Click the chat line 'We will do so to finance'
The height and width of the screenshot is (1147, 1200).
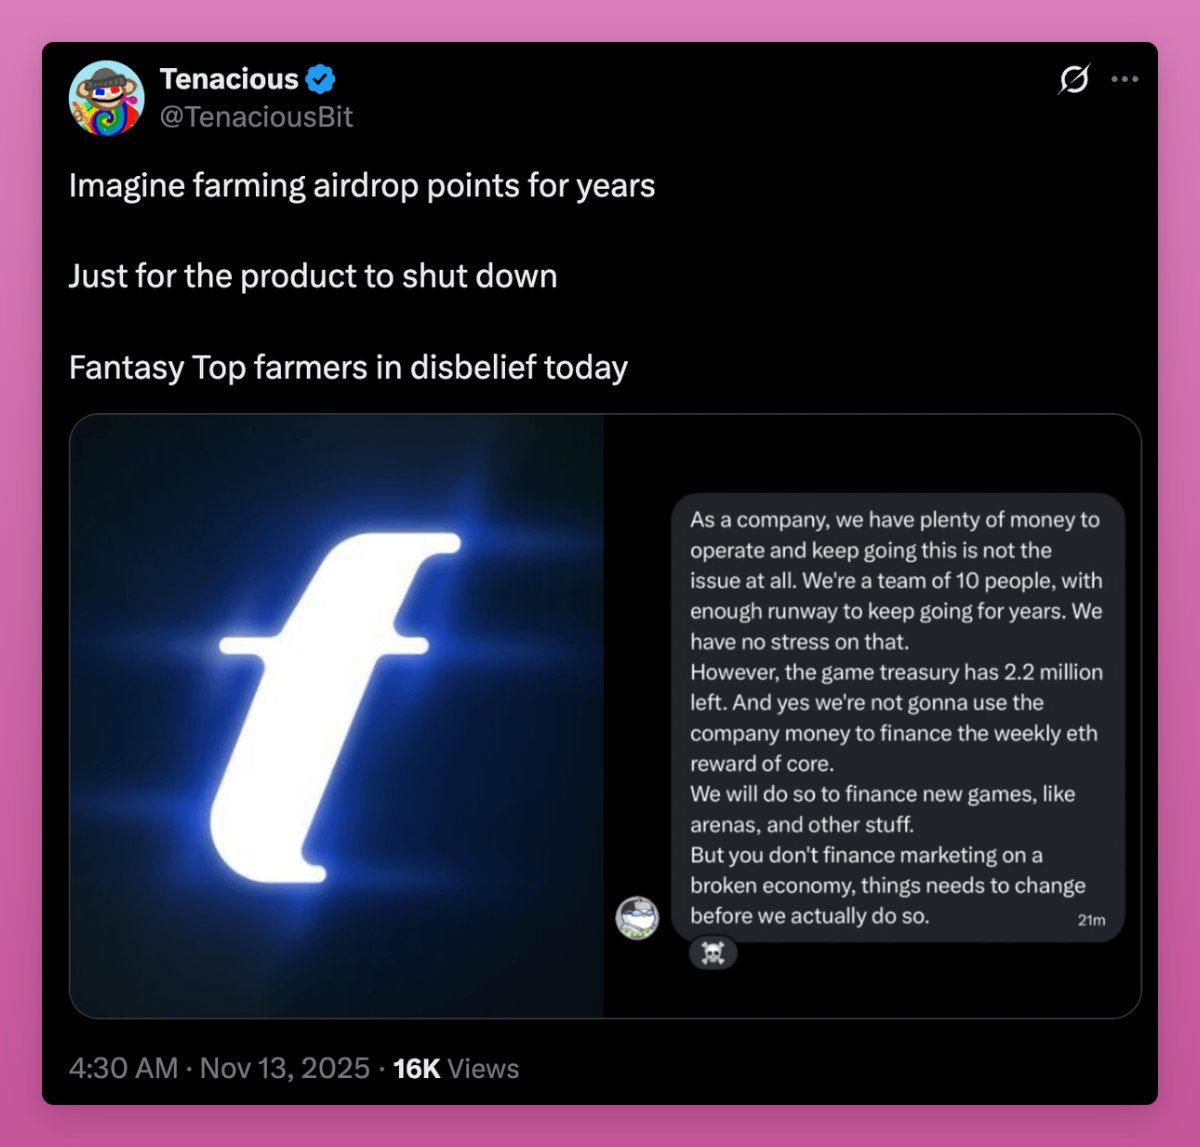882,794
